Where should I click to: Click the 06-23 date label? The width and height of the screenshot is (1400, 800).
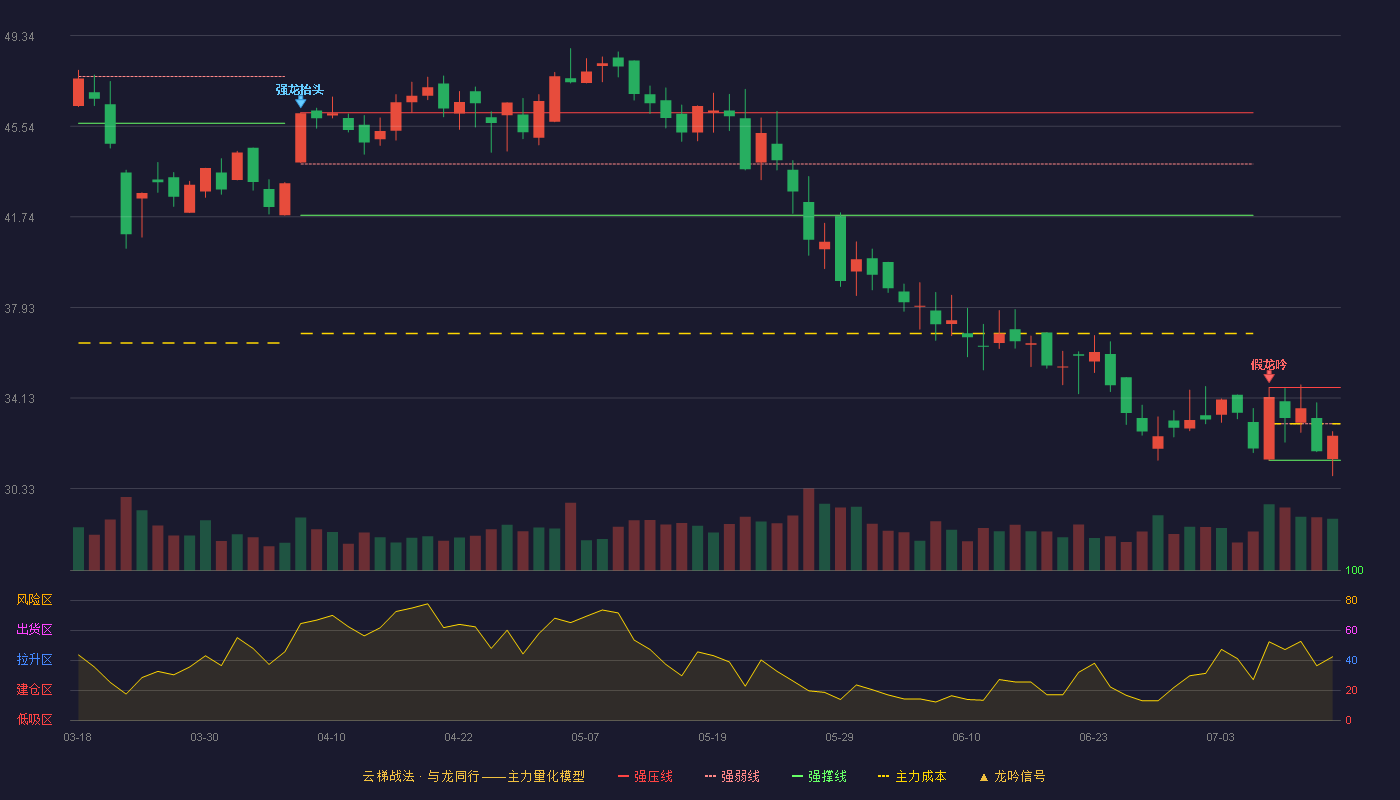pyautogui.click(x=1093, y=737)
